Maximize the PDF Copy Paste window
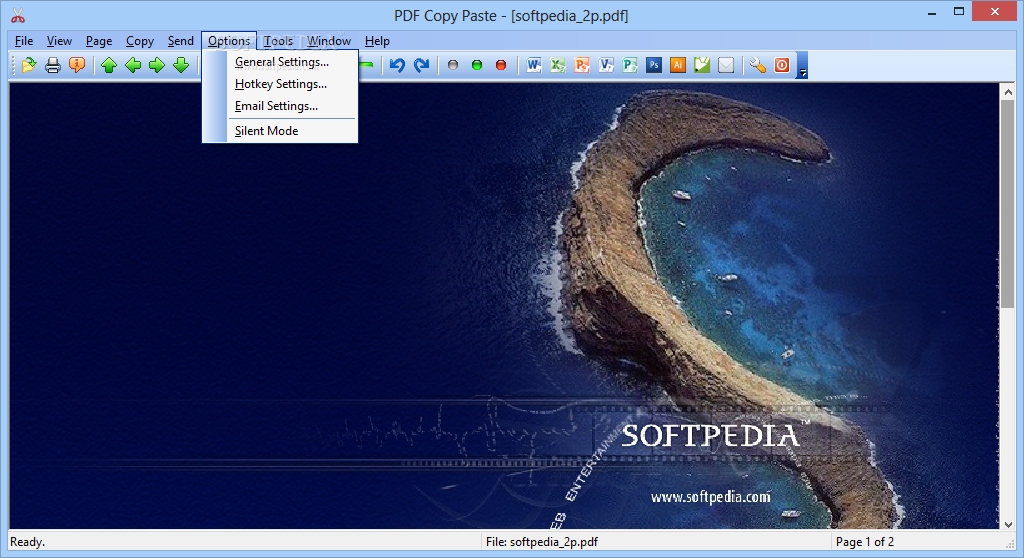1024x558 pixels. (x=959, y=12)
